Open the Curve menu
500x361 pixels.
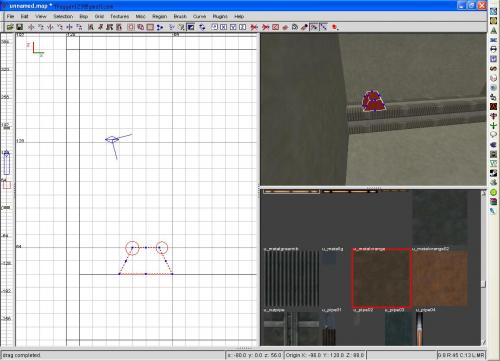(199, 16)
